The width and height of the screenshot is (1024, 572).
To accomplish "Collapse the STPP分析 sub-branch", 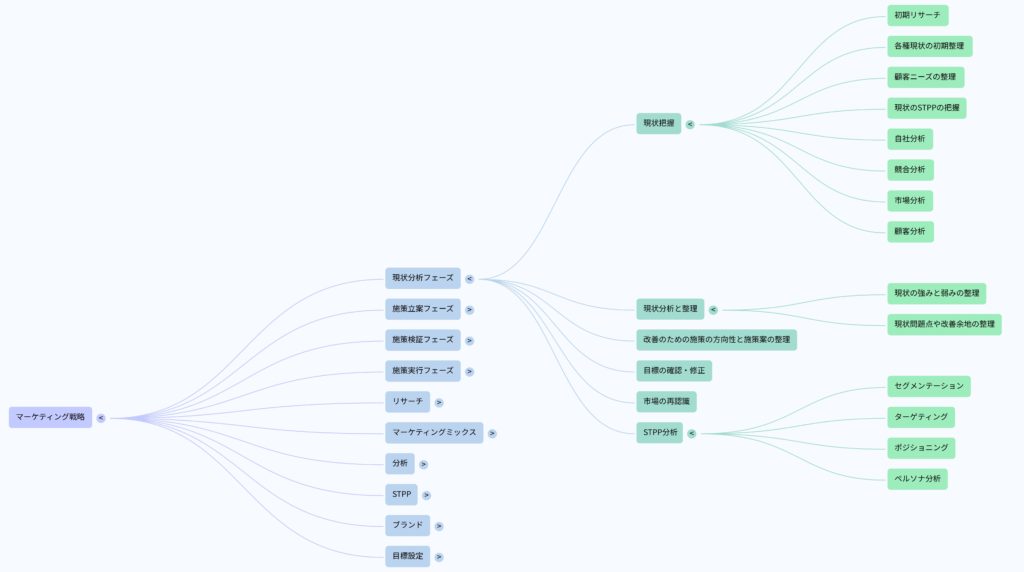I will click(x=691, y=434).
